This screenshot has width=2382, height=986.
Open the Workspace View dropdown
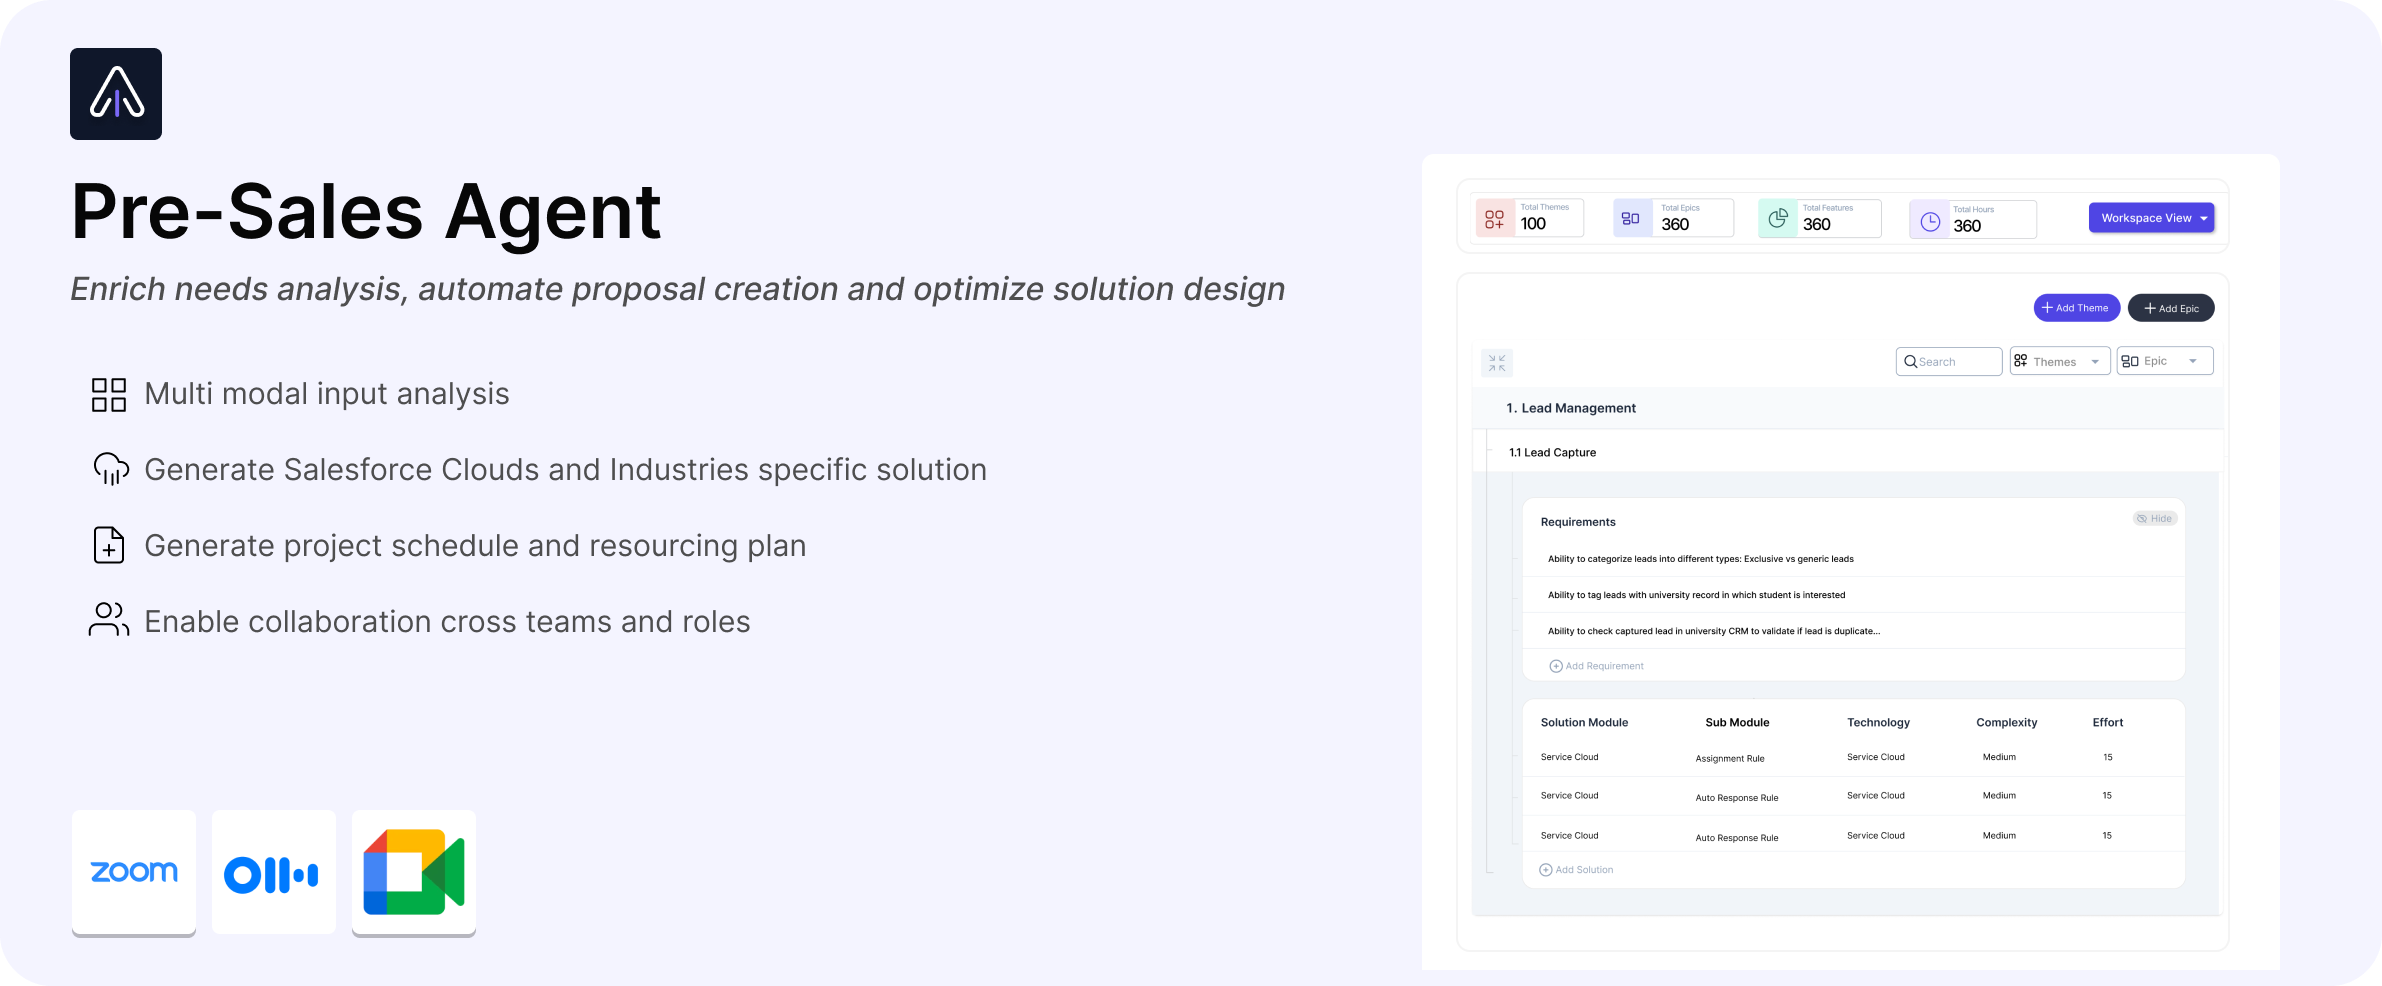[x=2151, y=218]
